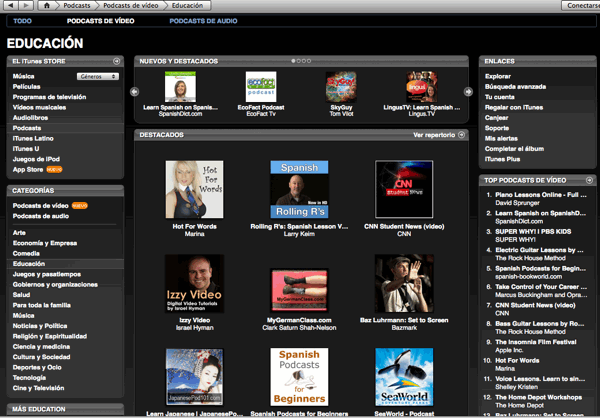600x418 pixels.
Task: Open the home icon in the breadcrumb bar
Action: point(46,5)
